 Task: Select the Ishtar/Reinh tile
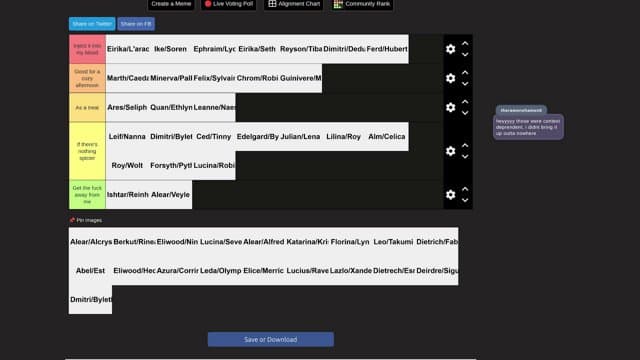pyautogui.click(x=127, y=195)
